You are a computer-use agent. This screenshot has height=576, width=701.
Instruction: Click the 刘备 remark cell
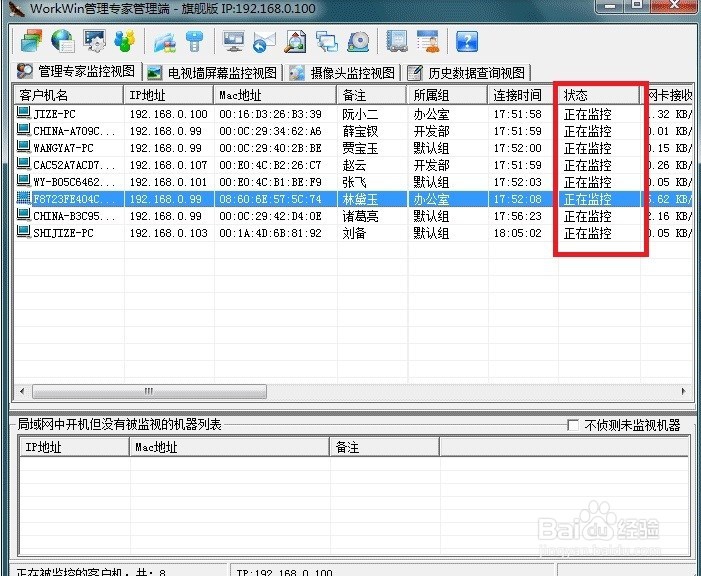(x=355, y=233)
